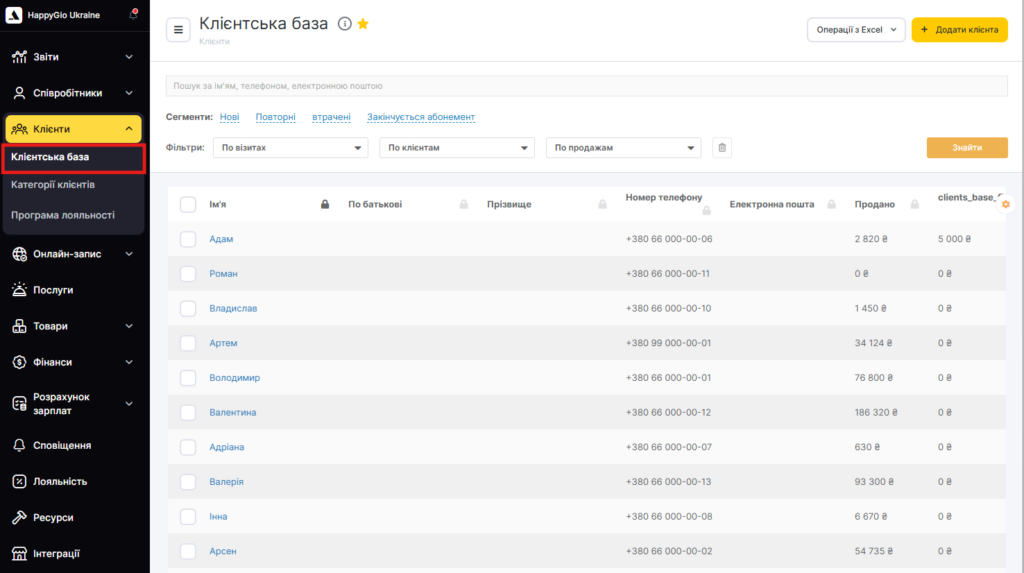1024x573 pixels.
Task: Click the notification bell icon in header
Action: [133, 15]
